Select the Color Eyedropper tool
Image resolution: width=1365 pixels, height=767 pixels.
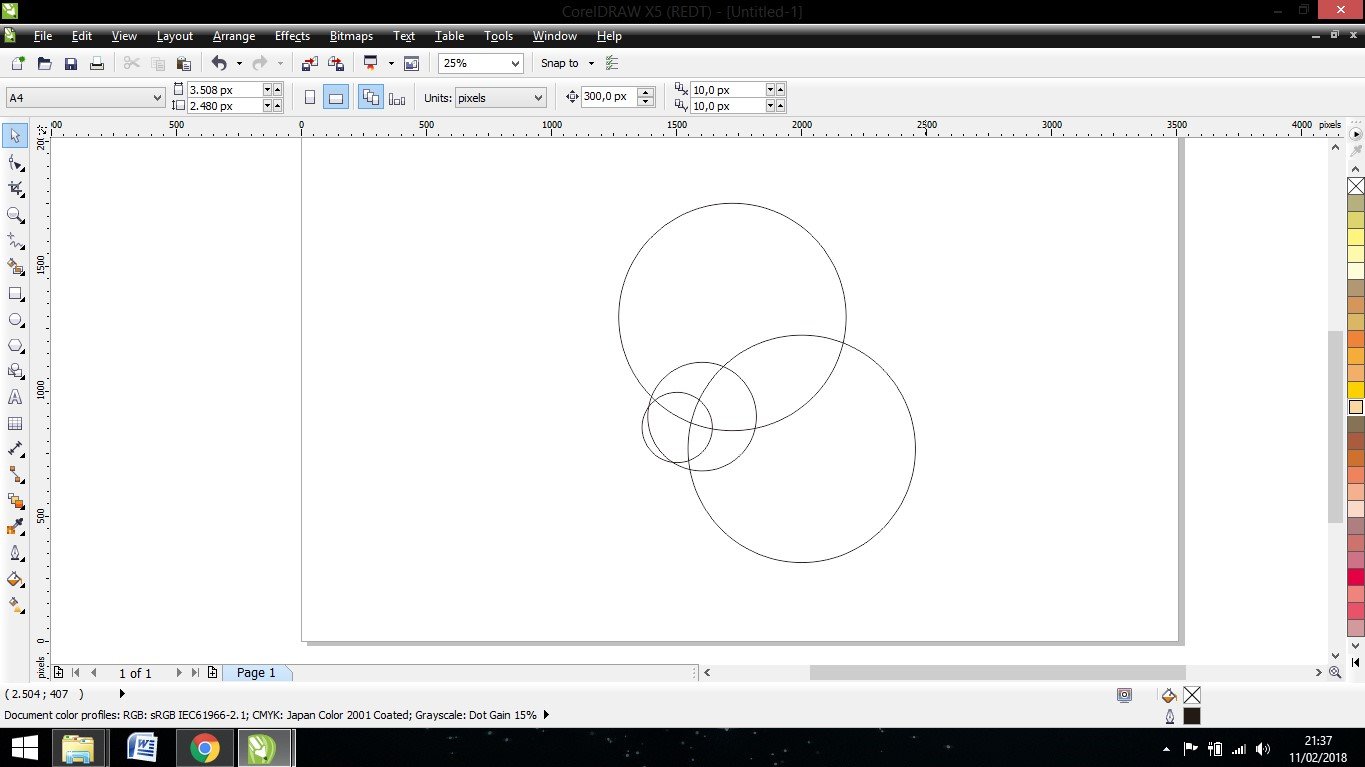tap(15, 527)
